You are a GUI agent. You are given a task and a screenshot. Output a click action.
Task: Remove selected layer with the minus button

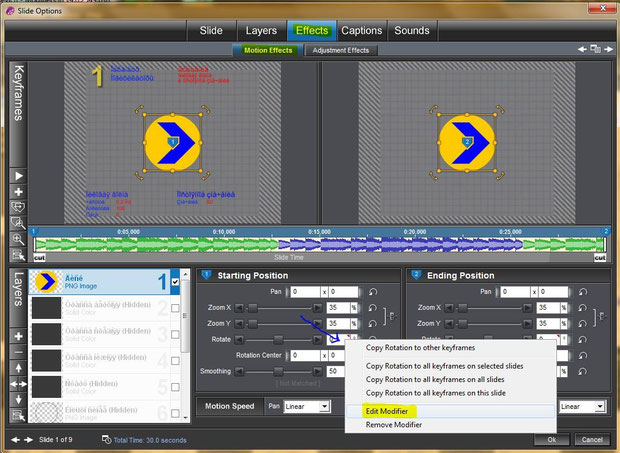(19, 352)
